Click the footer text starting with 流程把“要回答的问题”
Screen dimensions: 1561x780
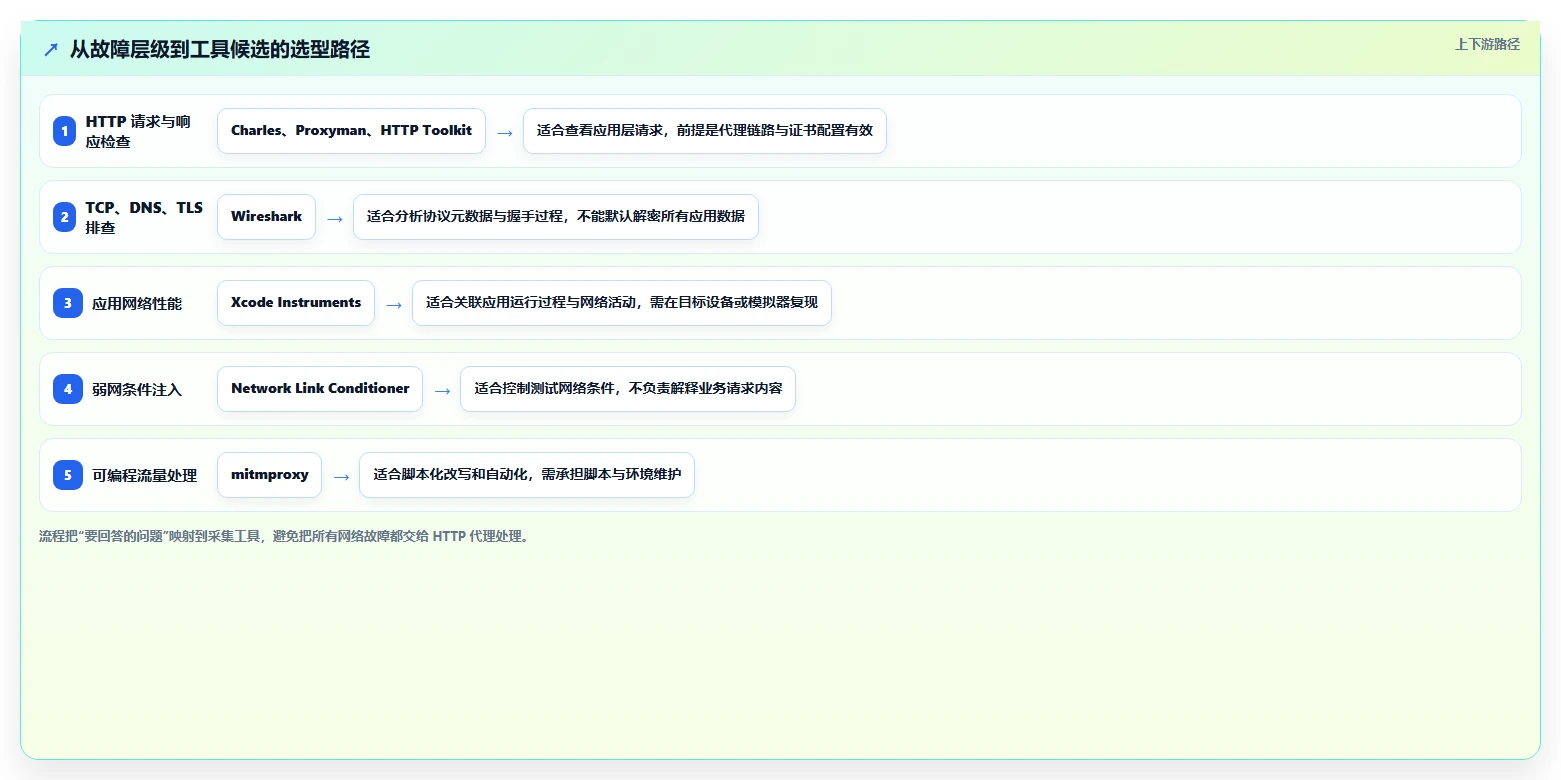click(285, 536)
